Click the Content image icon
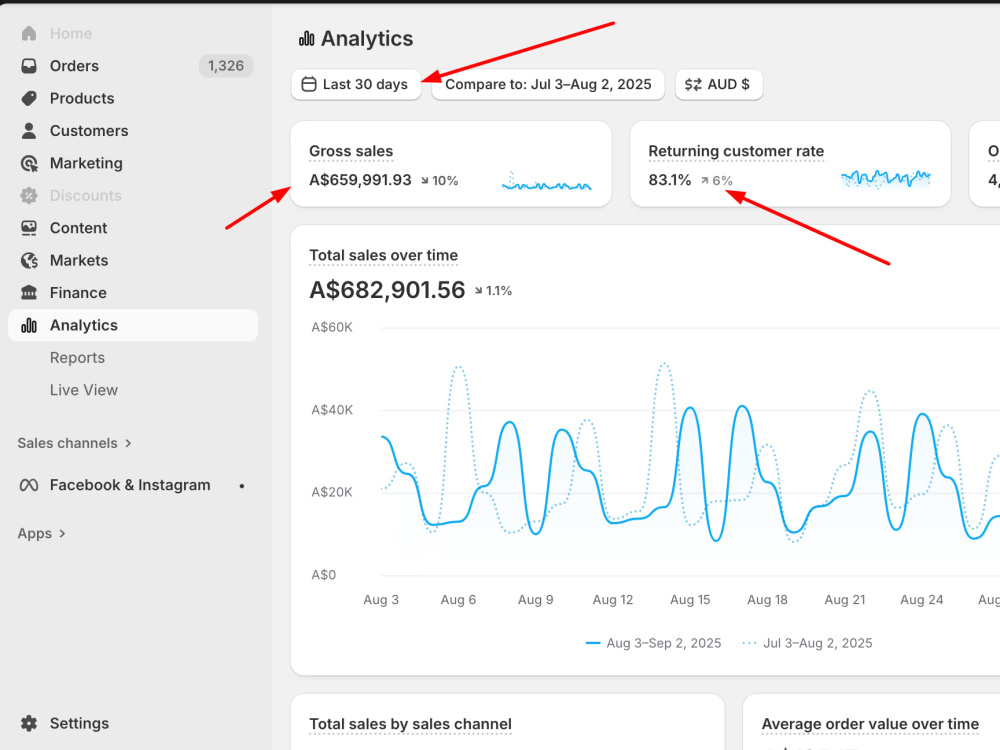The height and width of the screenshot is (750, 1000). click(x=29, y=228)
